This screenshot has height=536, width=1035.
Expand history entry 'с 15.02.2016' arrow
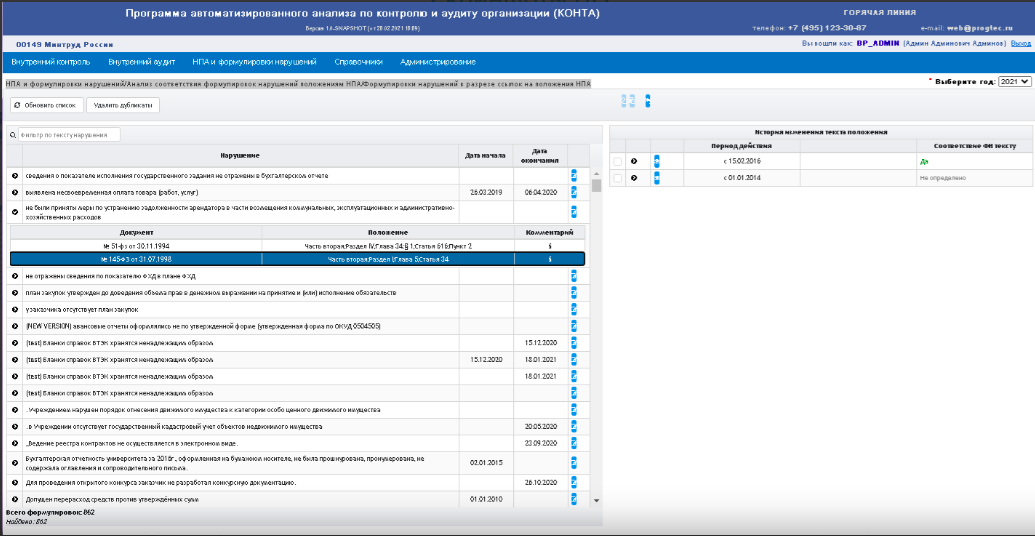tap(634, 161)
